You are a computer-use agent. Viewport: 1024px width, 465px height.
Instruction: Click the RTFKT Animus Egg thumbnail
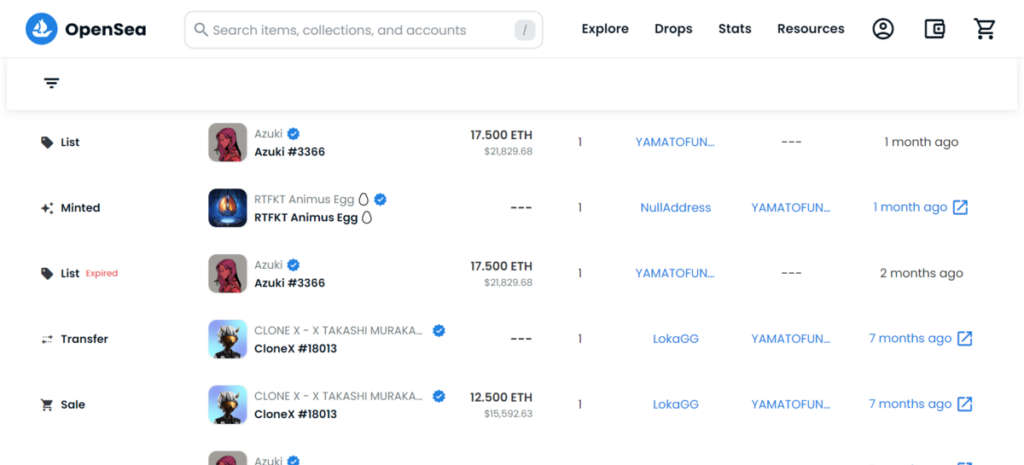(x=228, y=208)
